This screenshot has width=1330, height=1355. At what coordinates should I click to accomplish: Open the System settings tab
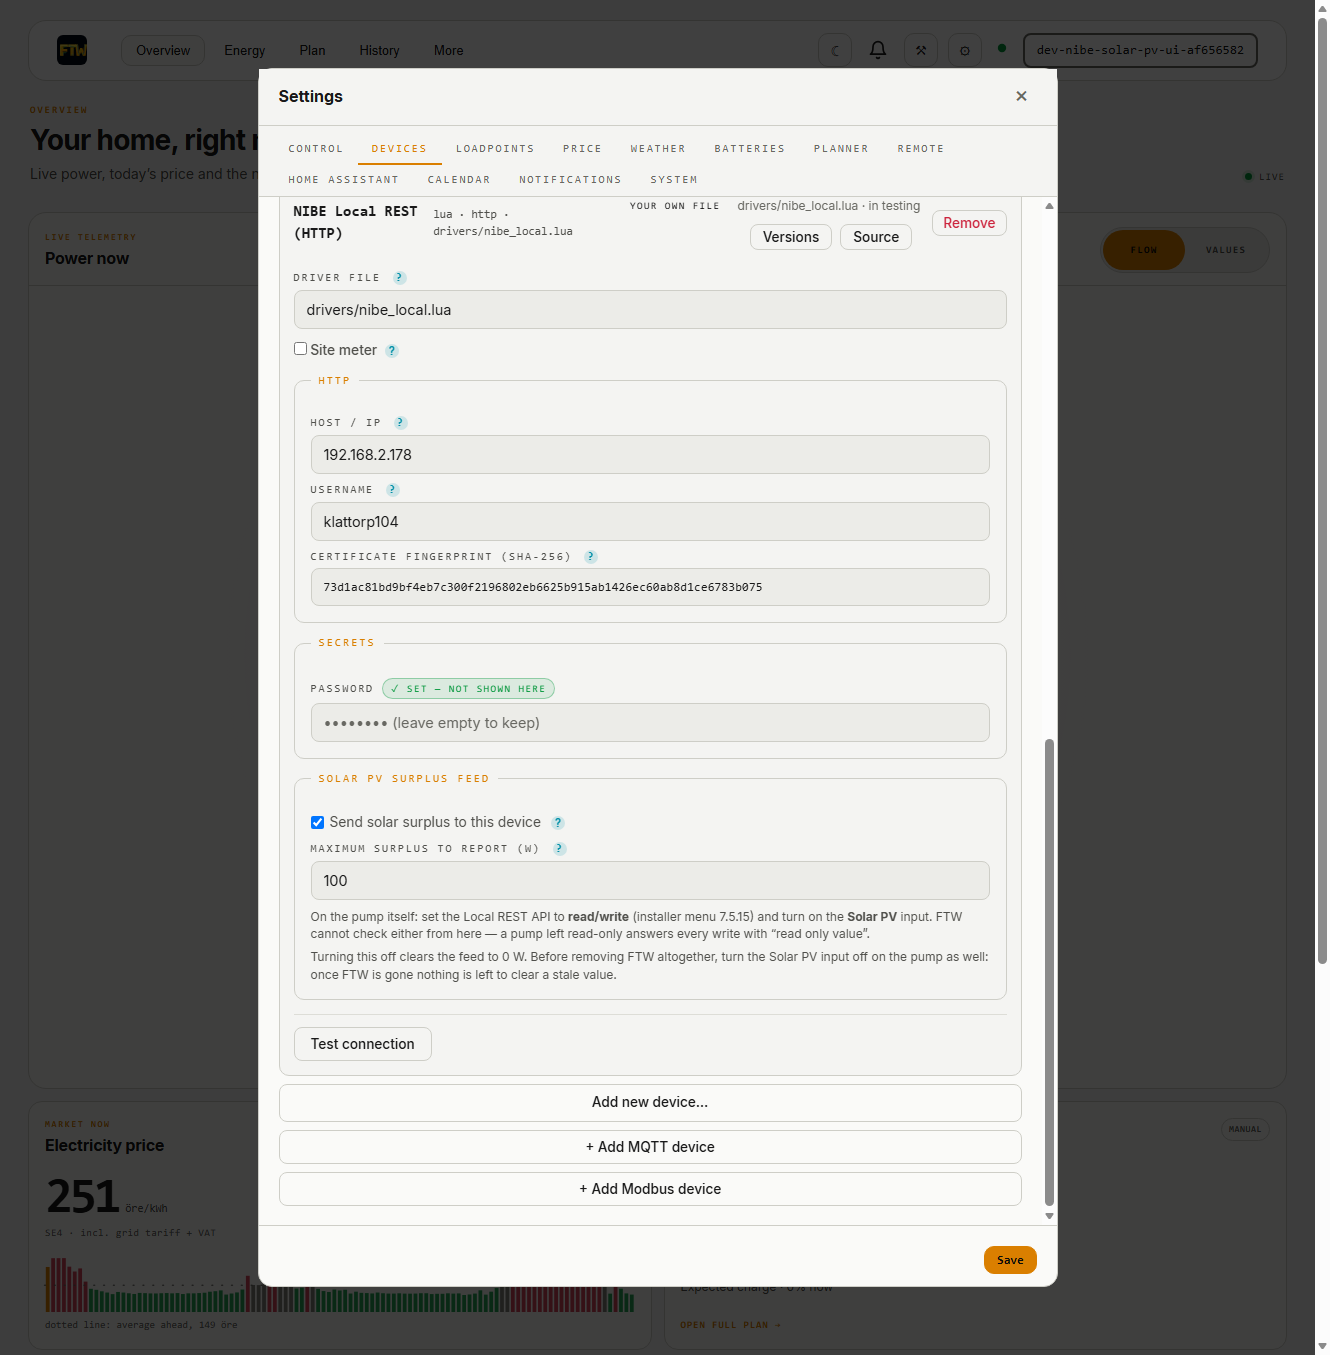[674, 180]
